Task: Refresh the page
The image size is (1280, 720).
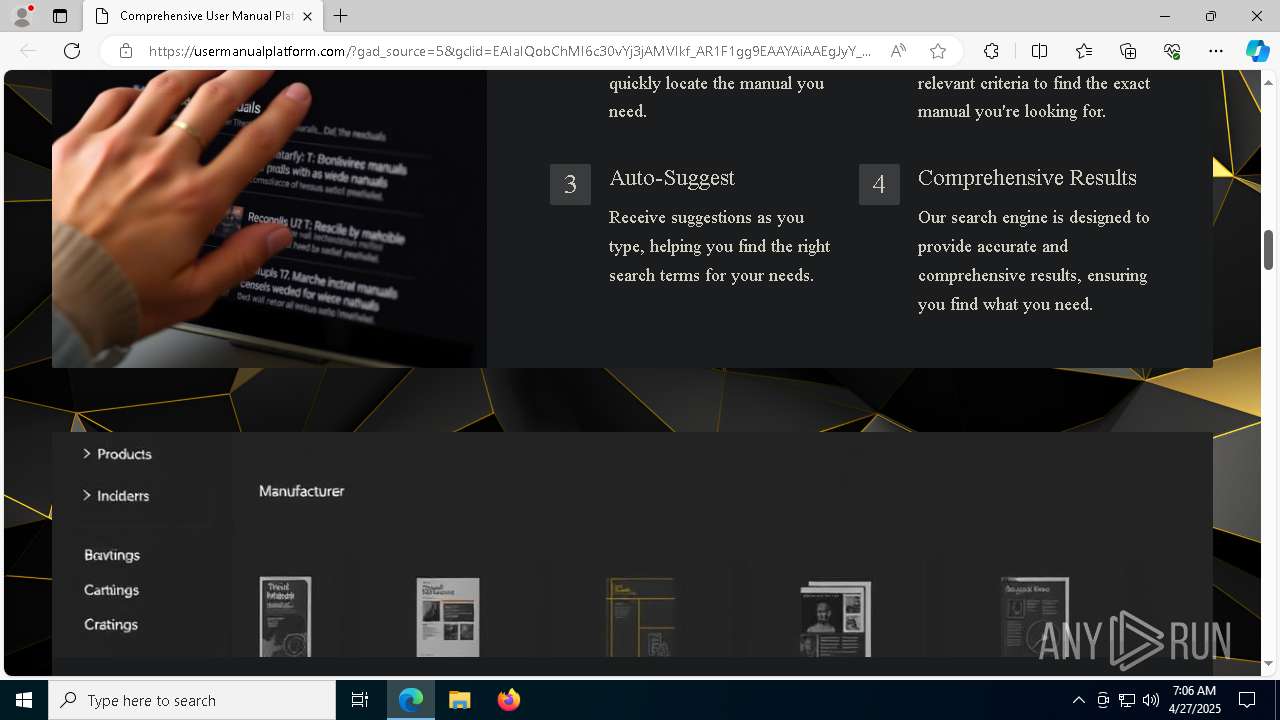Action: [72, 51]
